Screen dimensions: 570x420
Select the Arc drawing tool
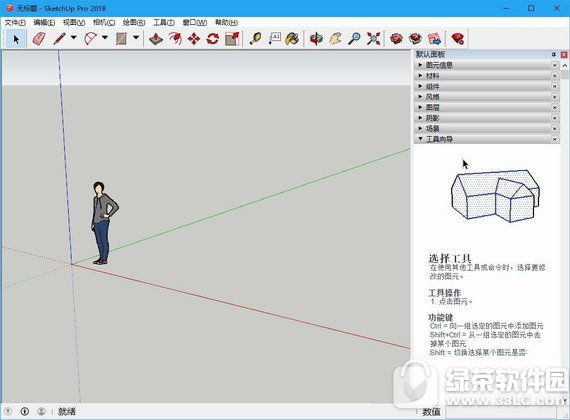pos(91,39)
